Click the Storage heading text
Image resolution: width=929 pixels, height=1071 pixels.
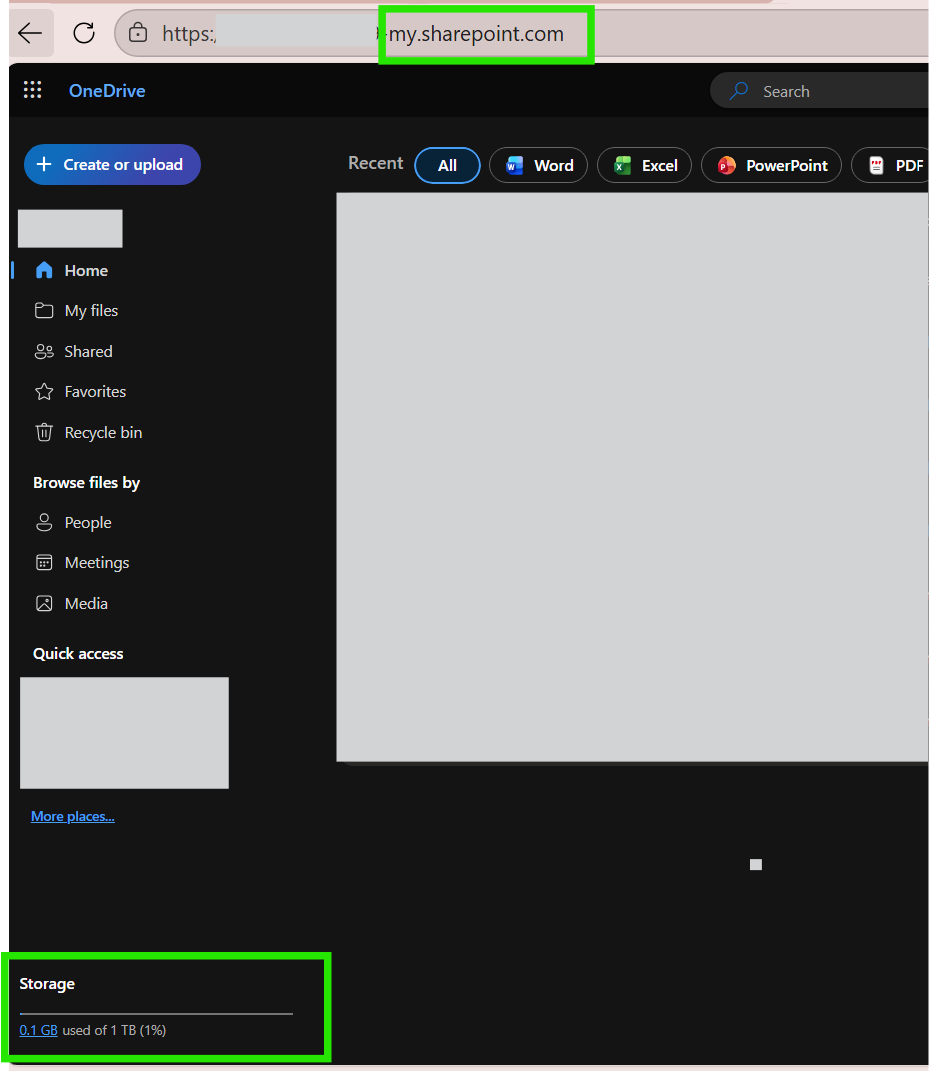point(47,984)
